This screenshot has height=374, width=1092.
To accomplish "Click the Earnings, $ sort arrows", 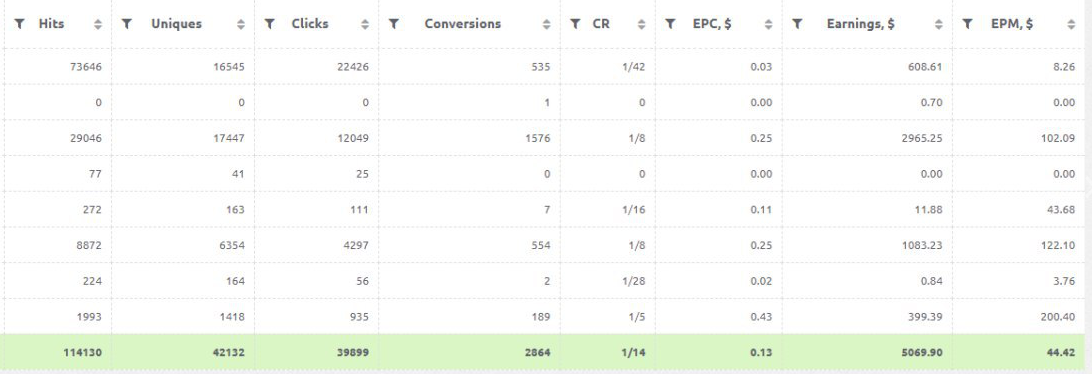I will click(939, 24).
